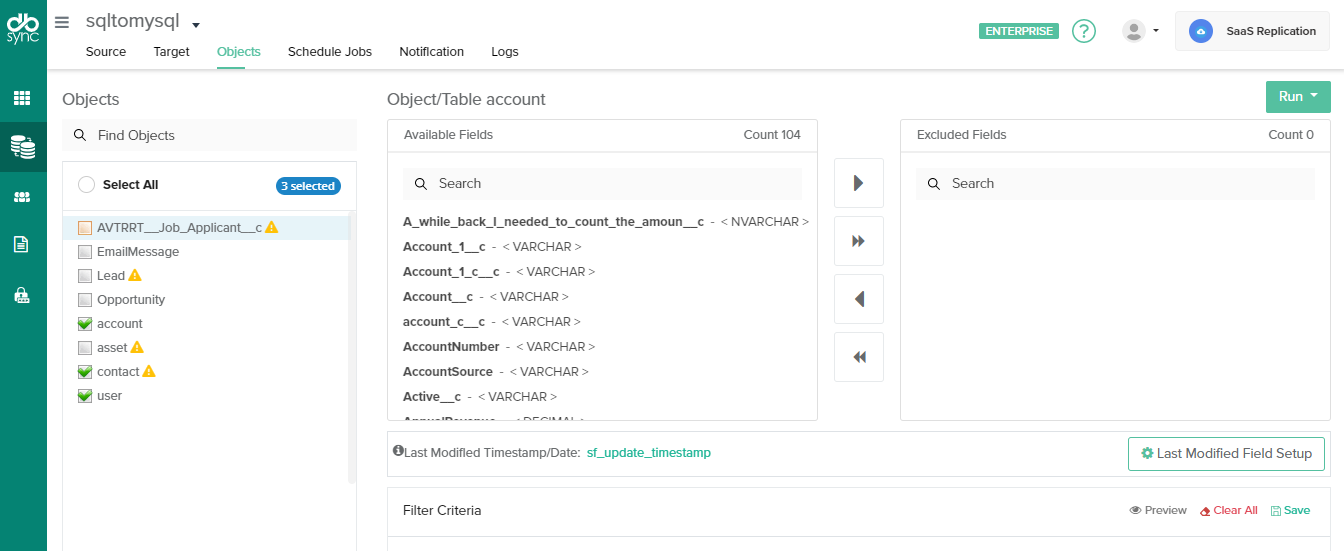Switch to the Schedule Jobs tab
The height and width of the screenshot is (551, 1344).
329,52
